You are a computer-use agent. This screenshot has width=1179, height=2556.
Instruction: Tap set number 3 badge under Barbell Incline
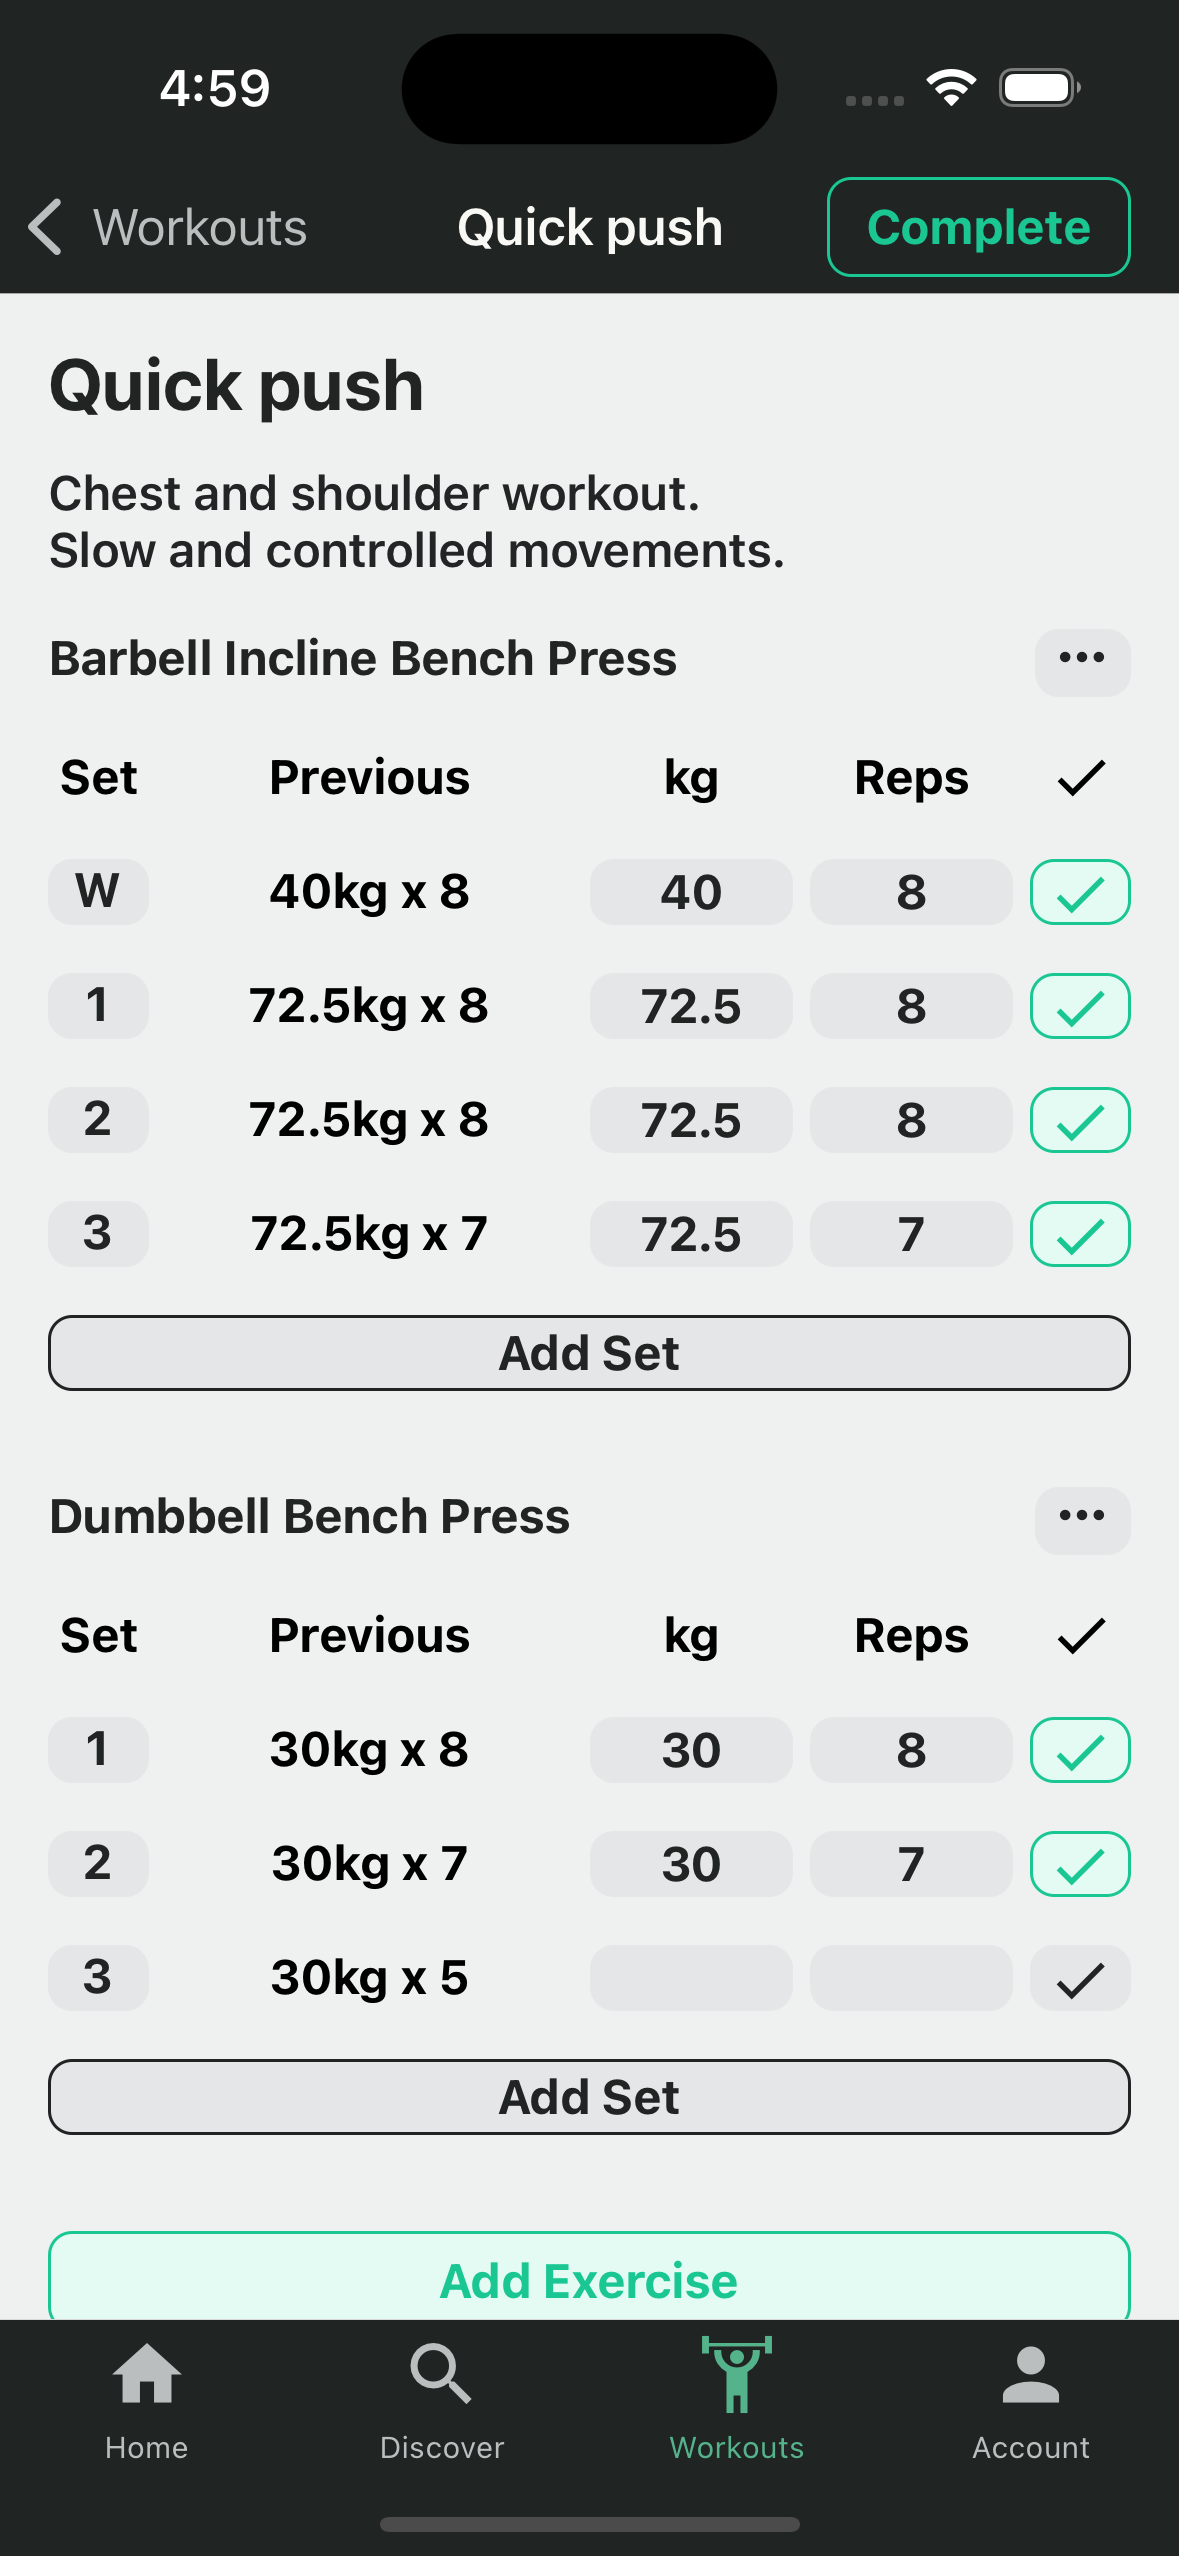tap(98, 1234)
